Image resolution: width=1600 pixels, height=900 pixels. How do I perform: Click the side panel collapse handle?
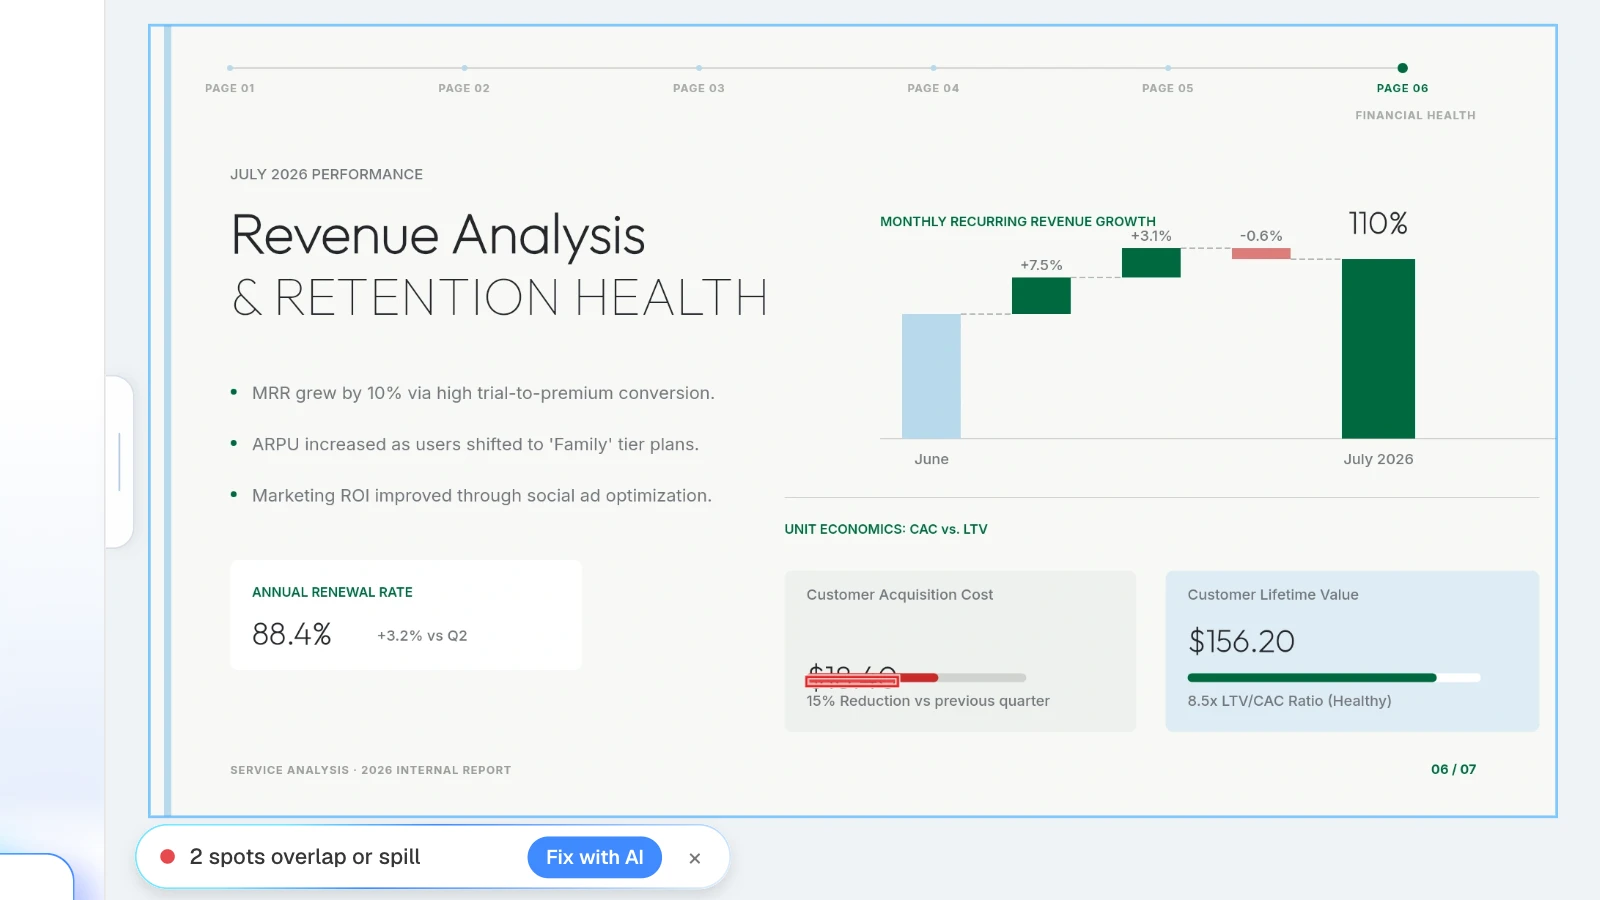pyautogui.click(x=119, y=462)
